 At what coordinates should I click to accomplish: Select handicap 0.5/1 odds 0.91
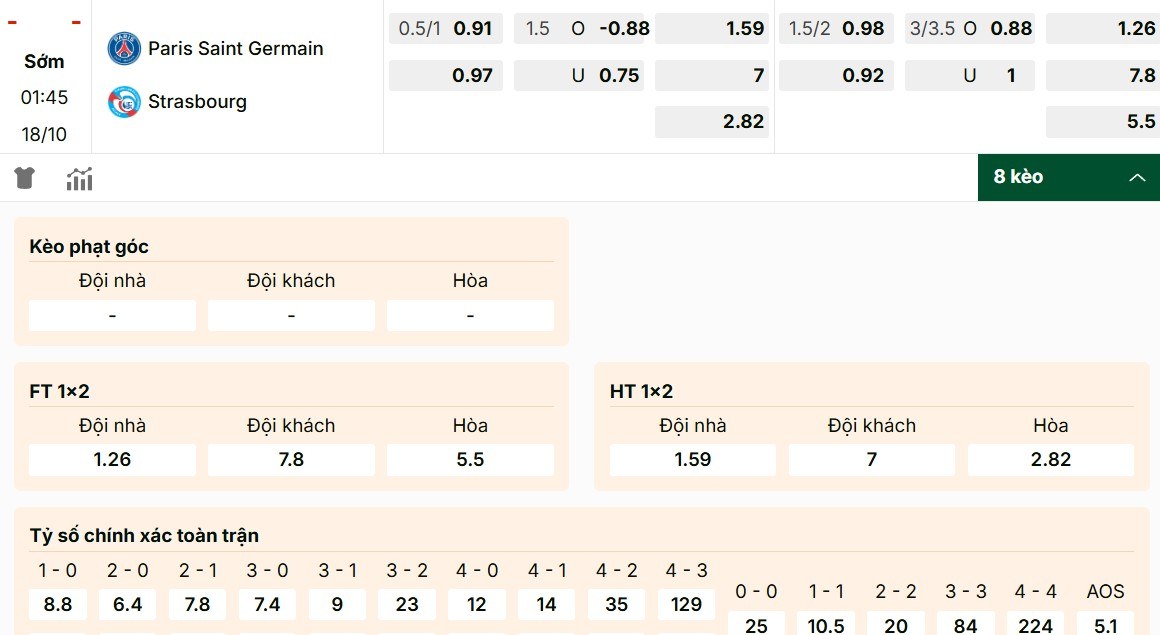tap(445, 28)
